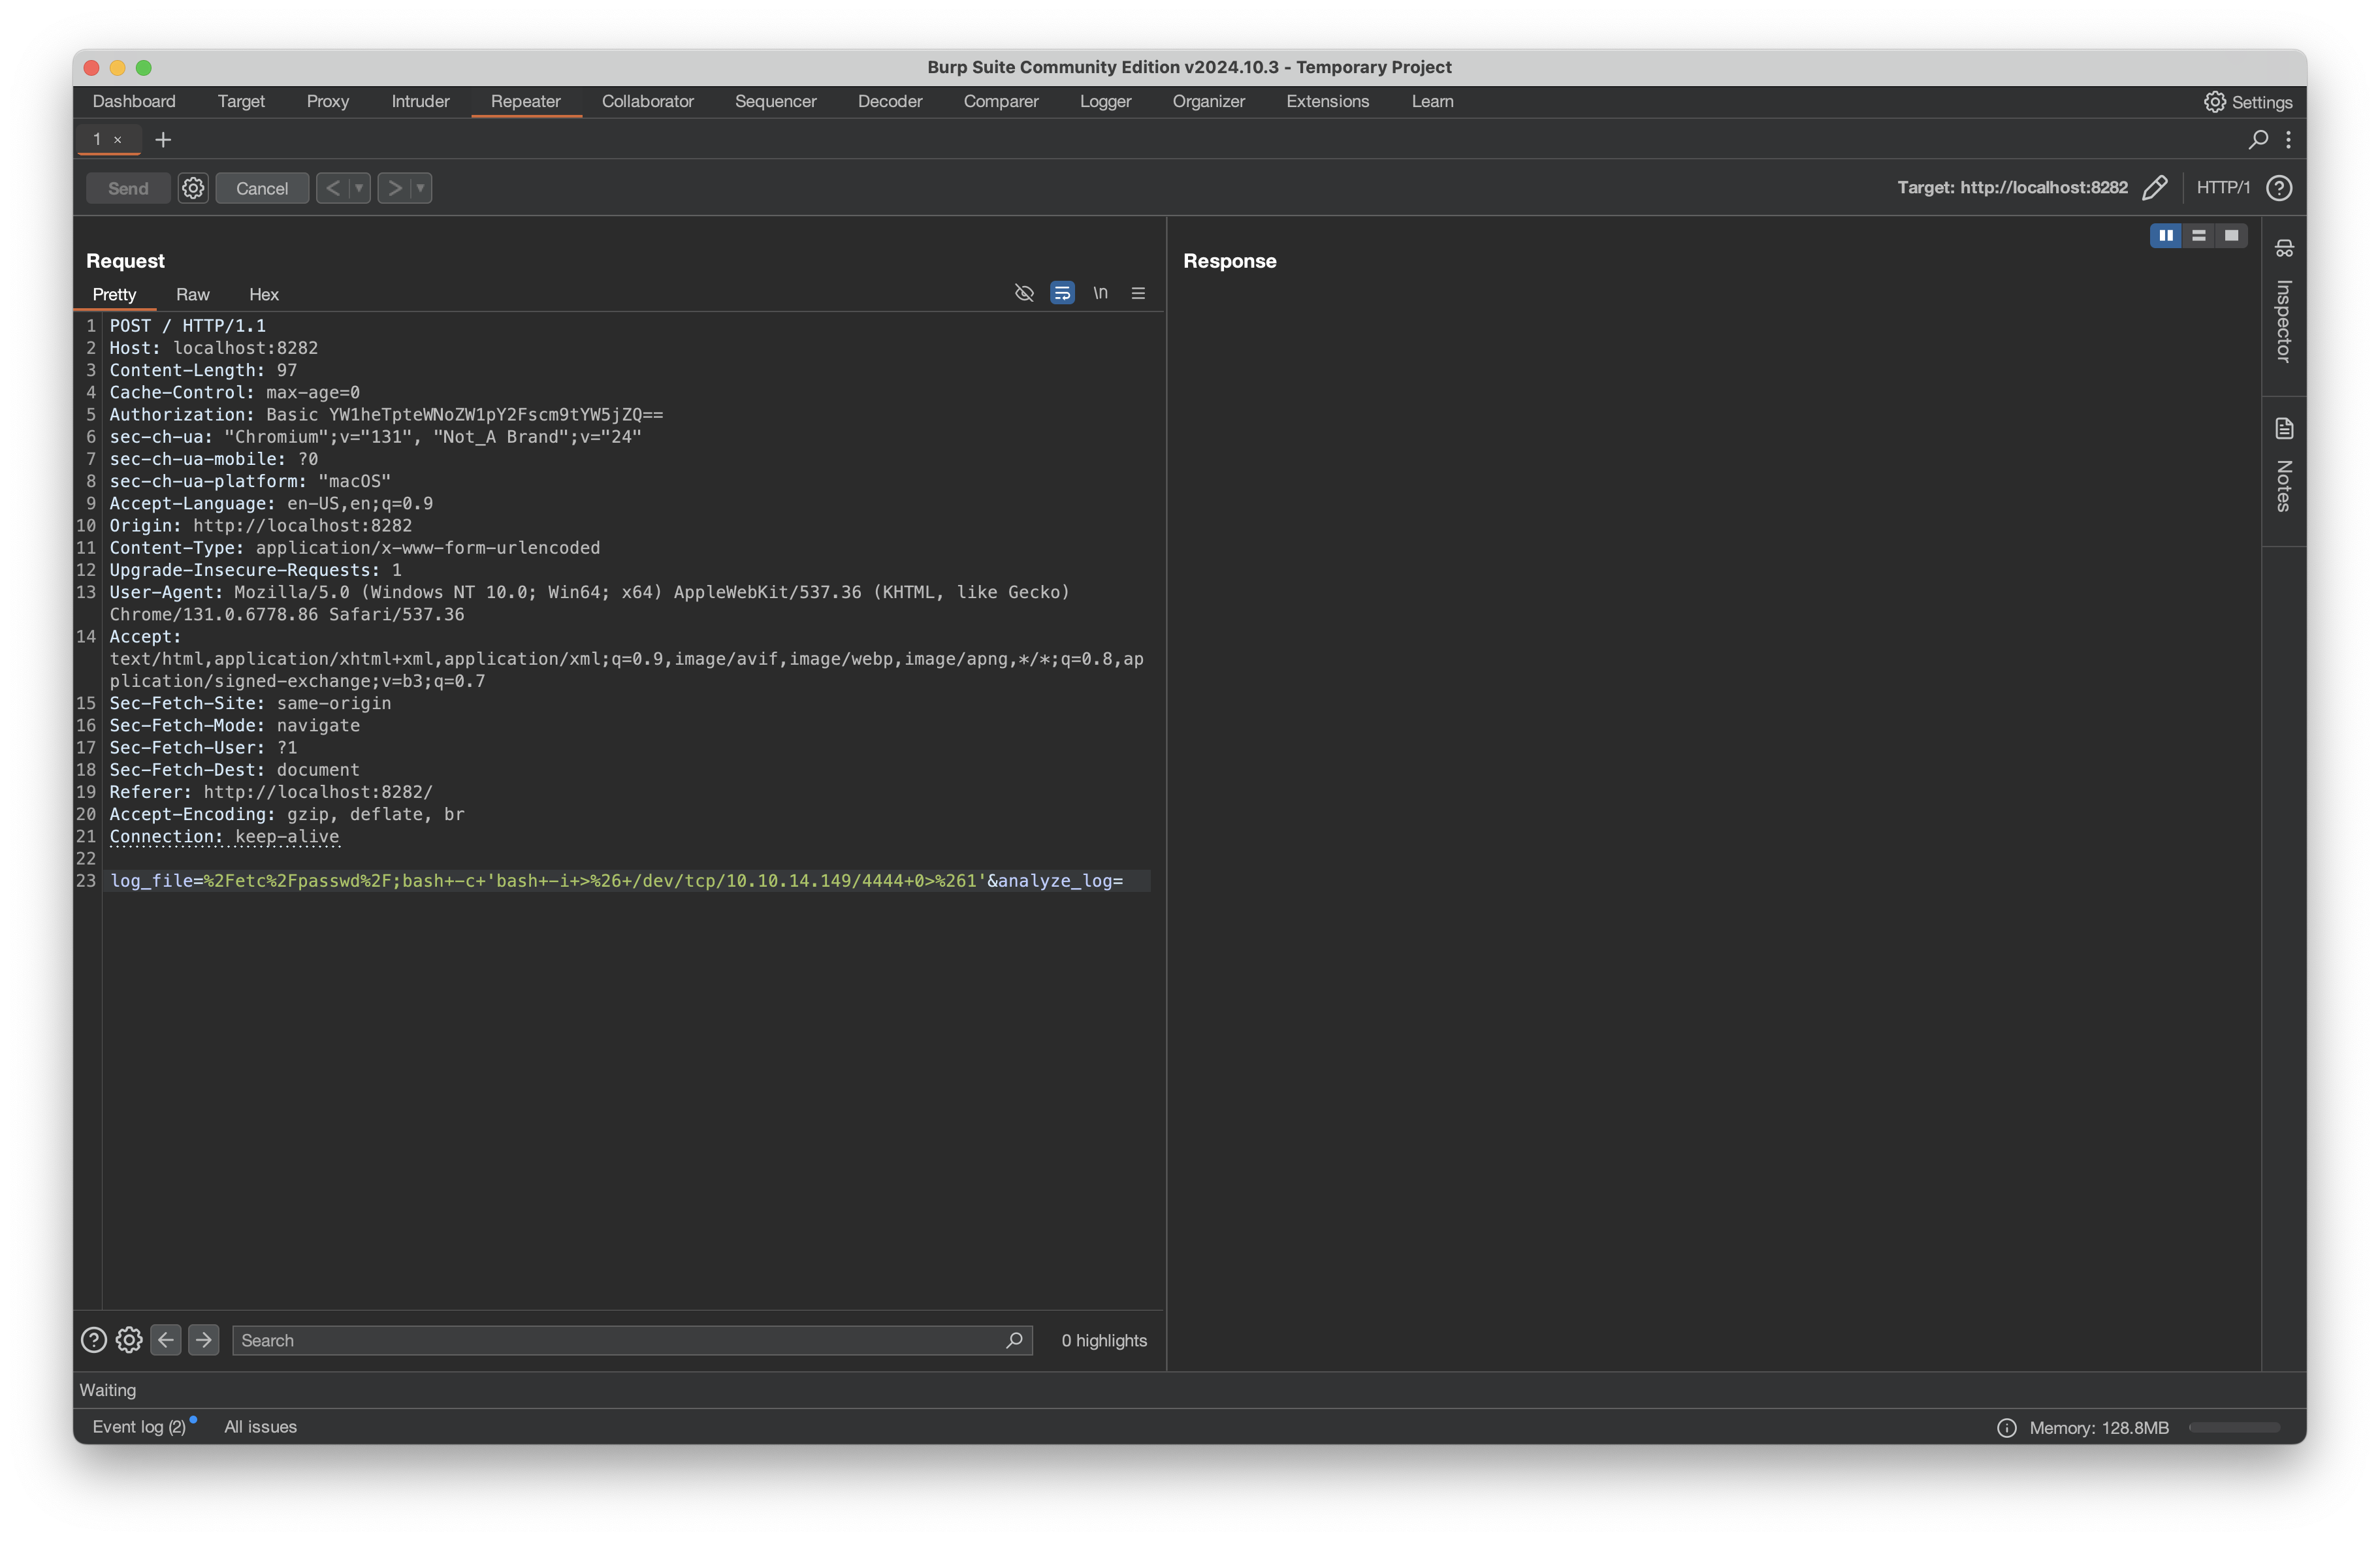Toggle hide non-printable request view icon
The width and height of the screenshot is (2380, 1541).
(x=1024, y=293)
